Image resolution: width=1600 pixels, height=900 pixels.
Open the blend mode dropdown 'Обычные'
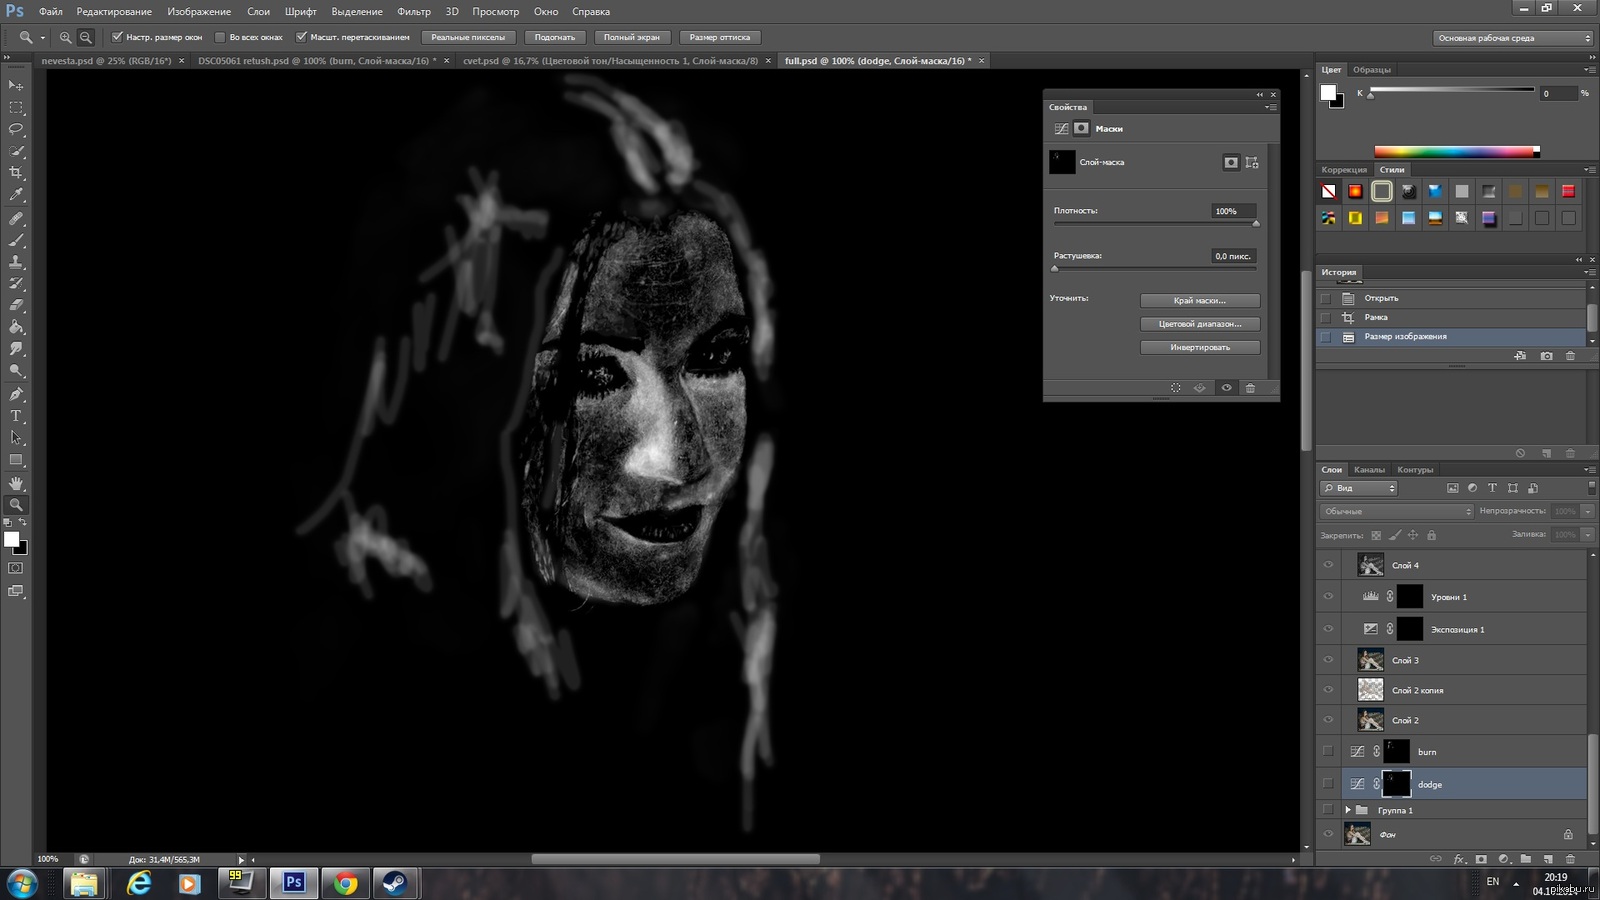1397,511
